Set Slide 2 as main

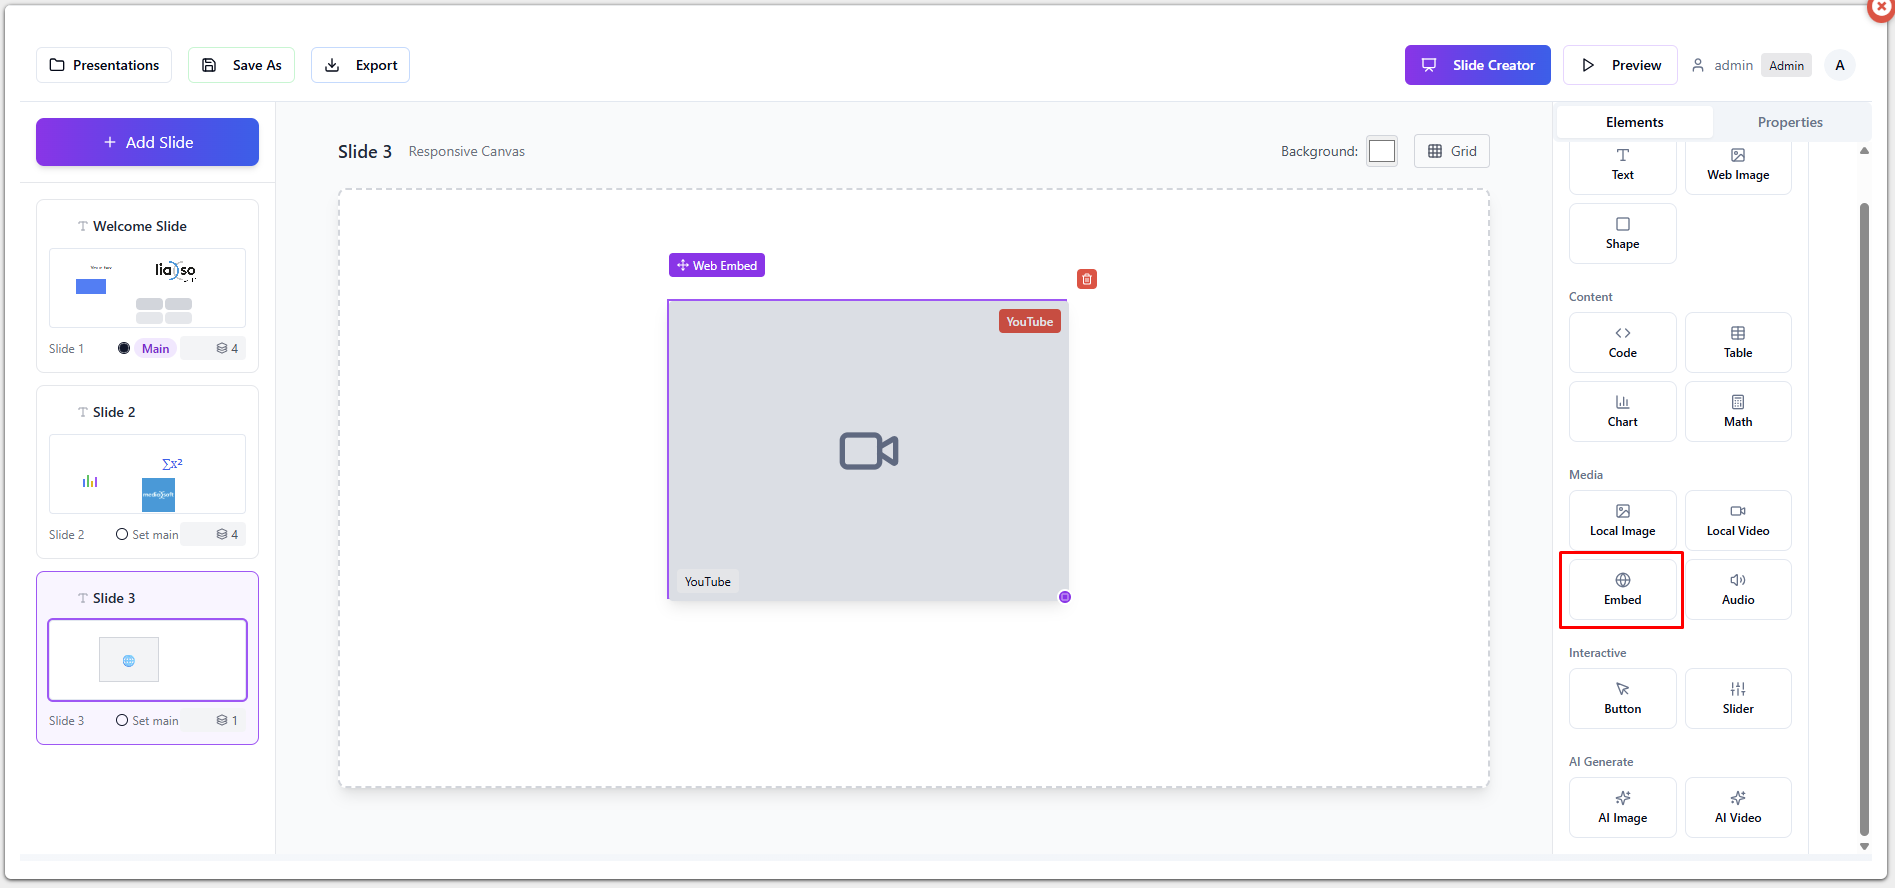(147, 535)
